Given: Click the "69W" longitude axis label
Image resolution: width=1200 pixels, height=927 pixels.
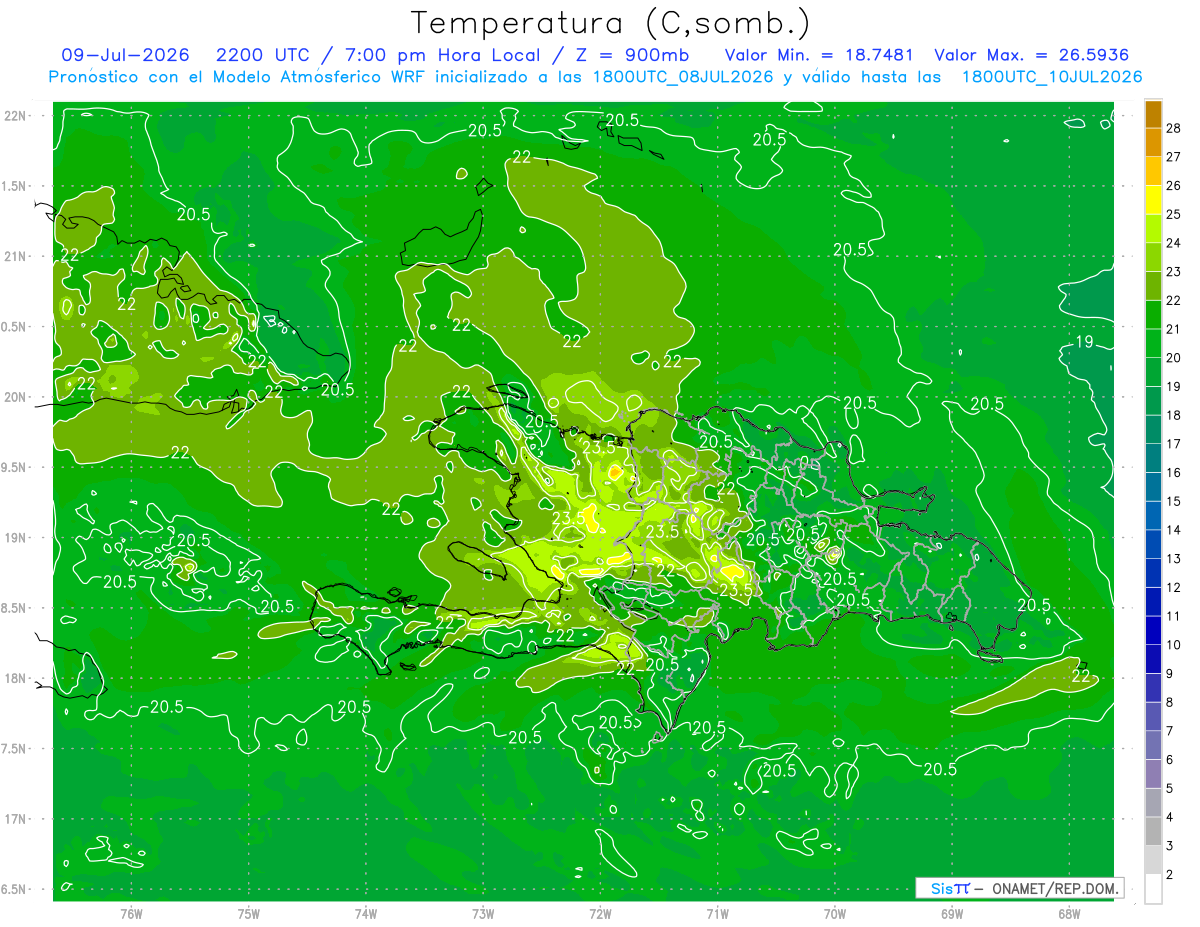Looking at the screenshot, I should point(952,913).
